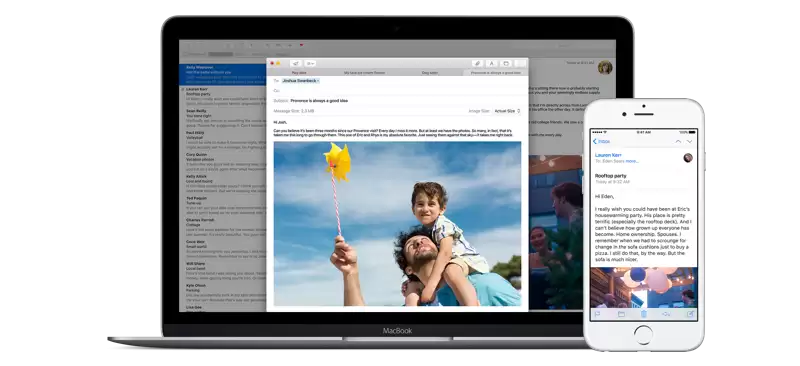Click the red flag icon in Mail toolbar

click(x=302, y=45)
